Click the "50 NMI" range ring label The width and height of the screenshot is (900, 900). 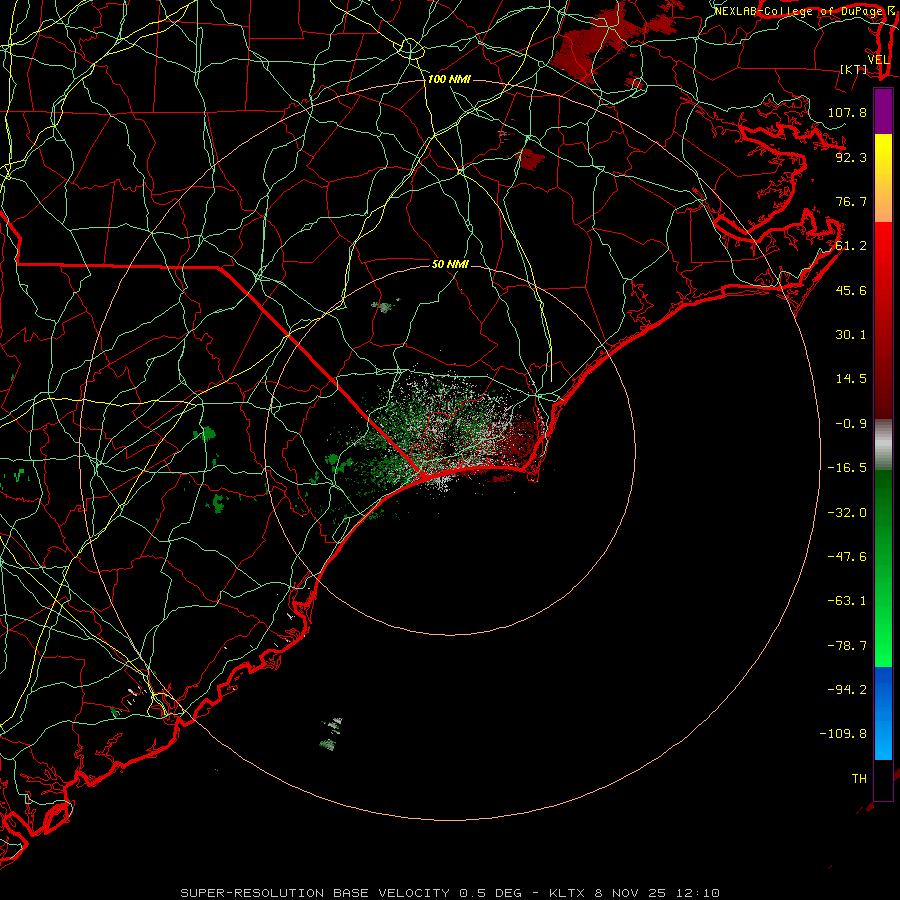(x=450, y=264)
